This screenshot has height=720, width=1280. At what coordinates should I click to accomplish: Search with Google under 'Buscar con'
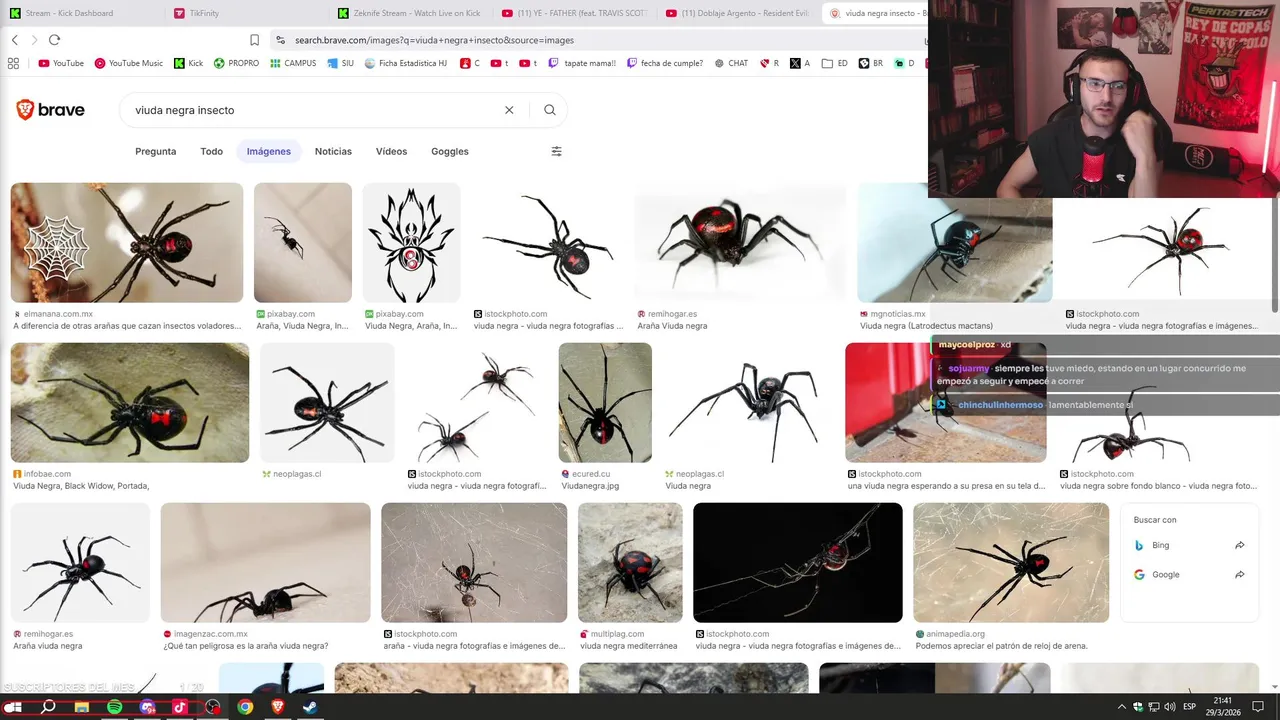(x=1190, y=574)
